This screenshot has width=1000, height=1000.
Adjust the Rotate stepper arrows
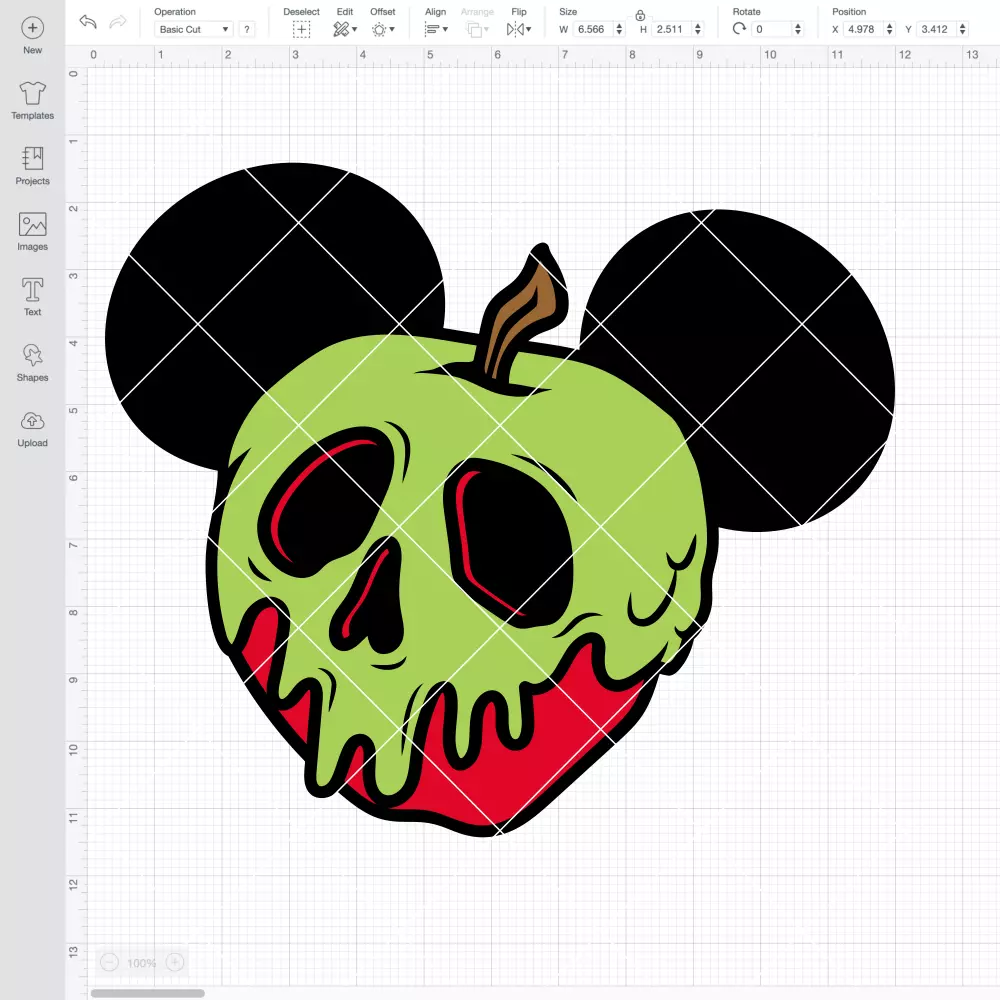[797, 29]
